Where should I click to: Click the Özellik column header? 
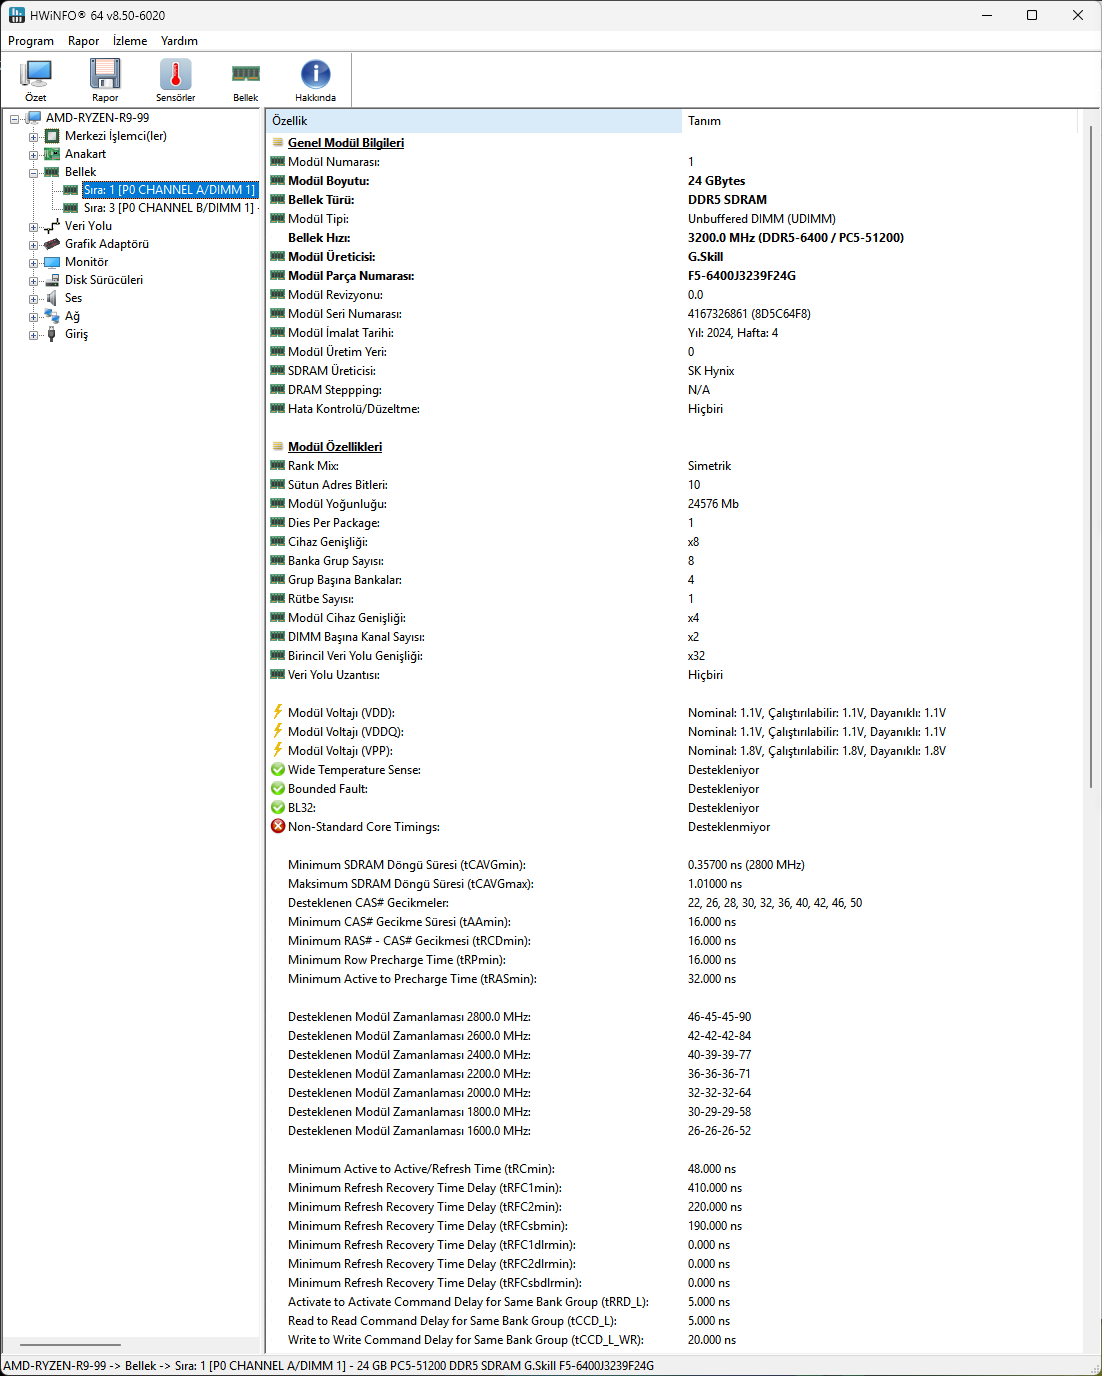coord(474,121)
